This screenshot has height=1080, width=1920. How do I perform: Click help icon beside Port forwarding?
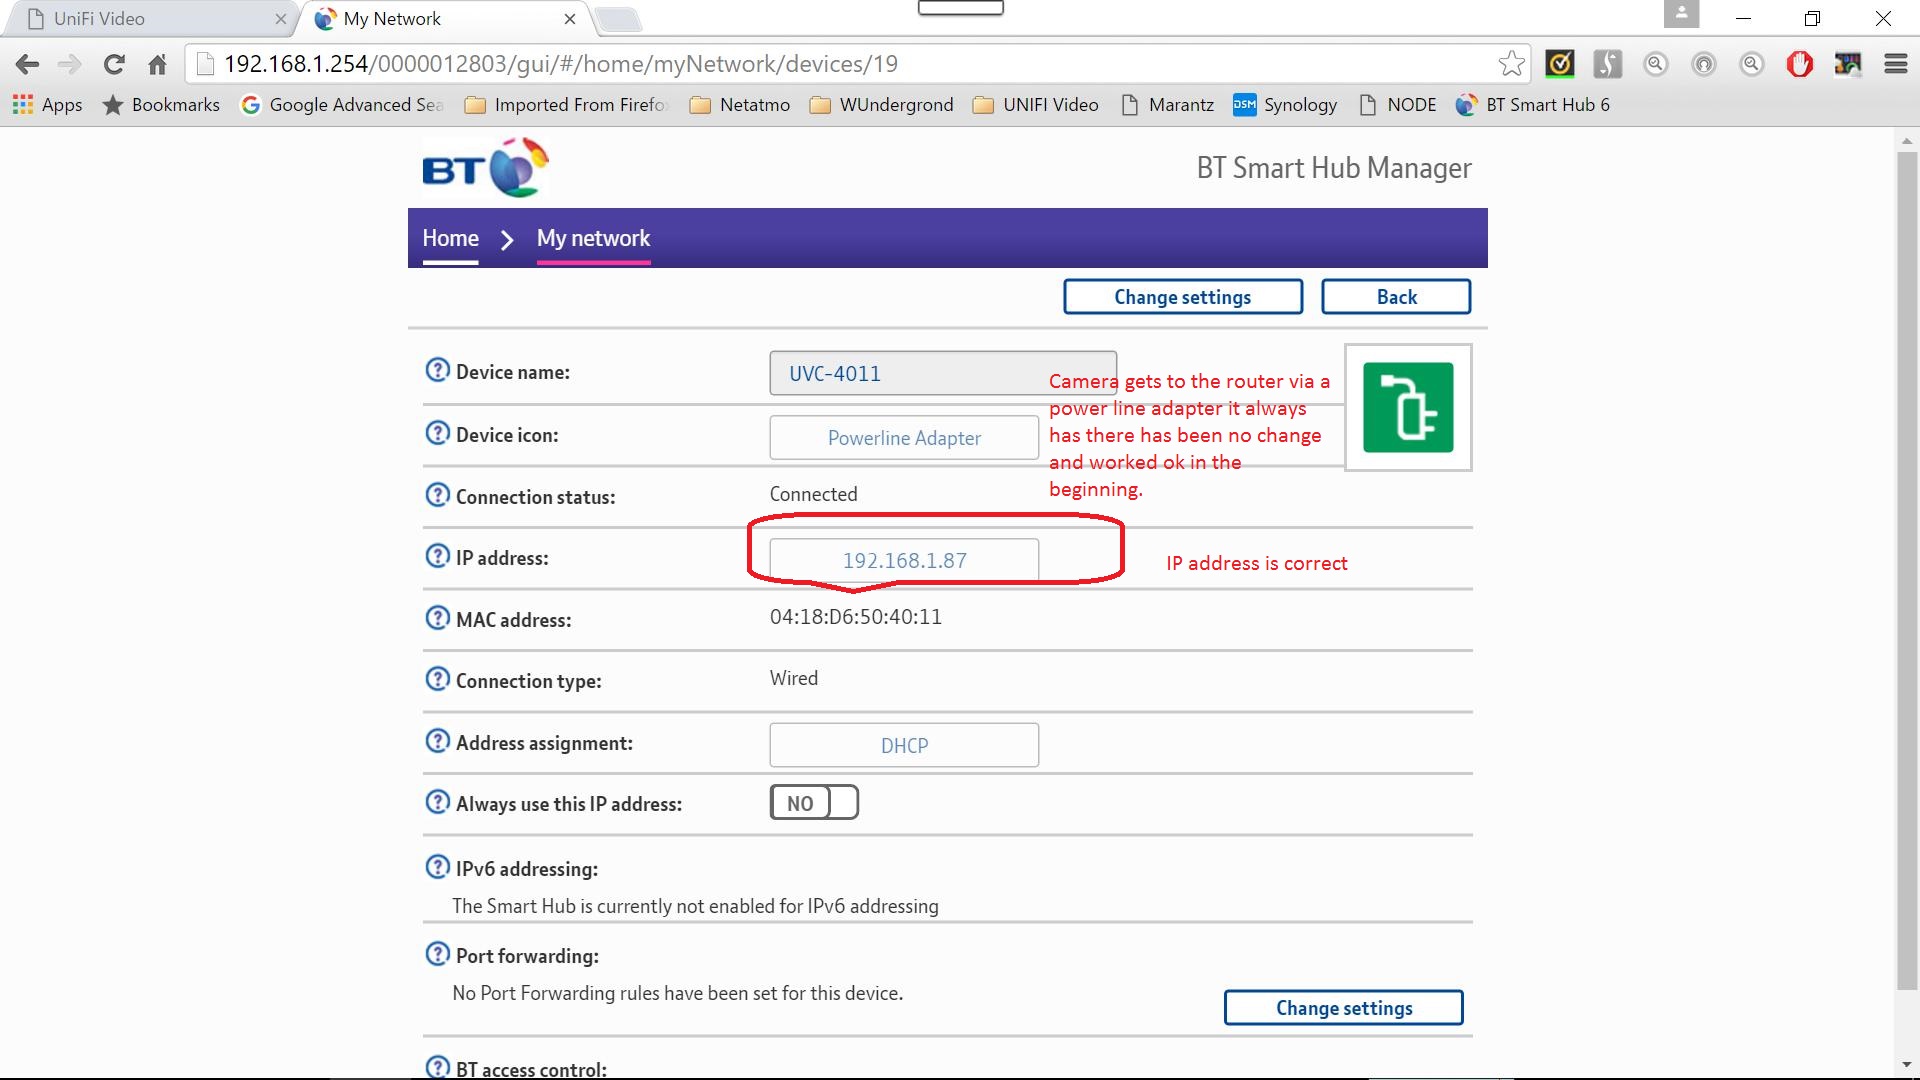pos(437,954)
